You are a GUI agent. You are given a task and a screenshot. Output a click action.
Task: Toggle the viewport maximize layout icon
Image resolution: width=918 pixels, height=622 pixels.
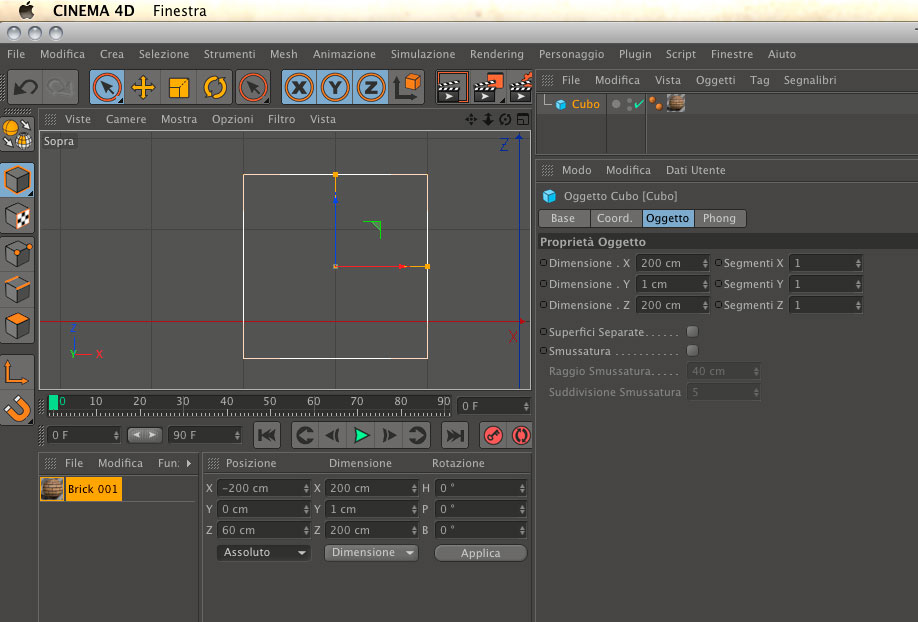click(x=522, y=119)
